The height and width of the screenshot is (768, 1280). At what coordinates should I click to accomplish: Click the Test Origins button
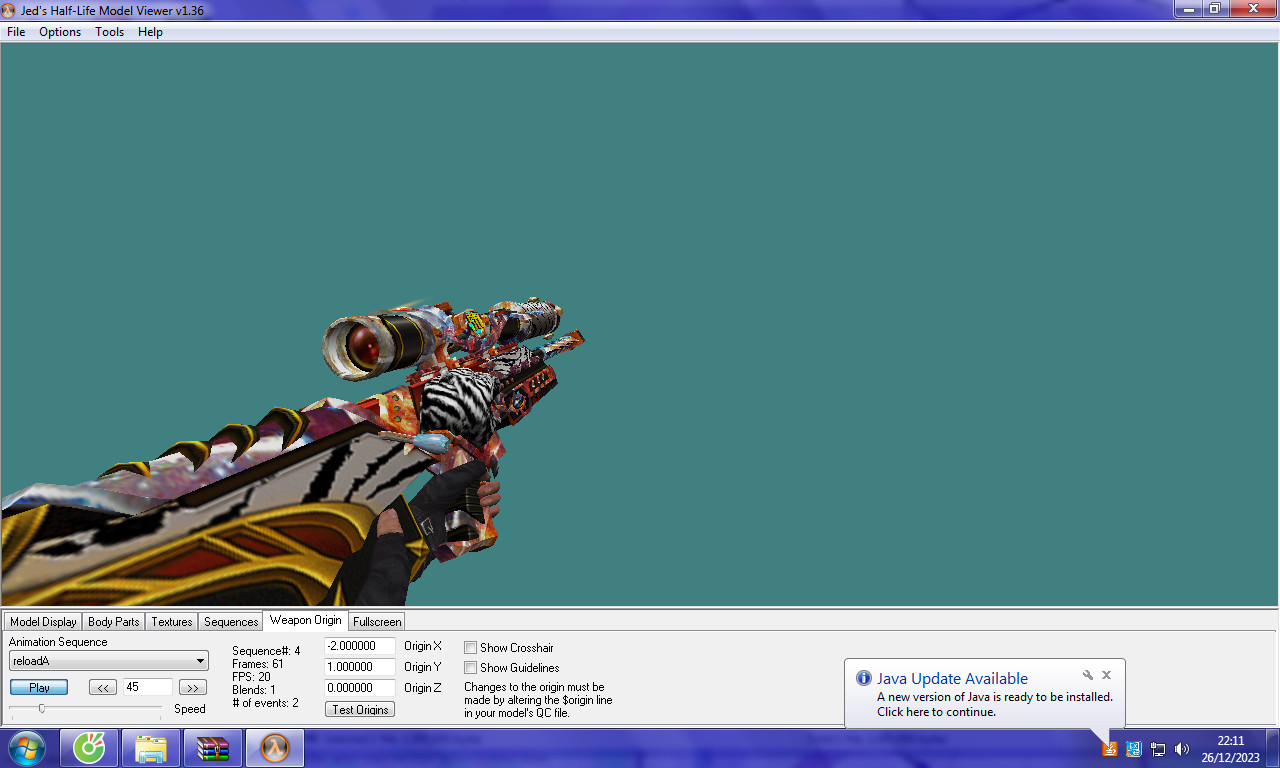(x=360, y=710)
